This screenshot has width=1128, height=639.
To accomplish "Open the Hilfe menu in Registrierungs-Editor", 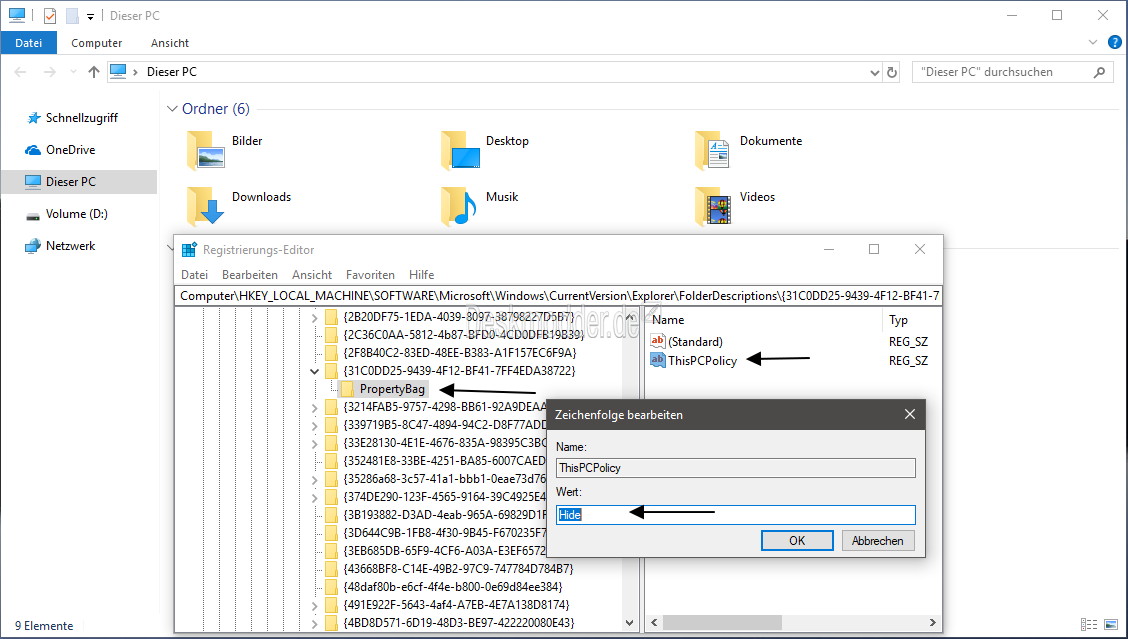I will point(422,275).
